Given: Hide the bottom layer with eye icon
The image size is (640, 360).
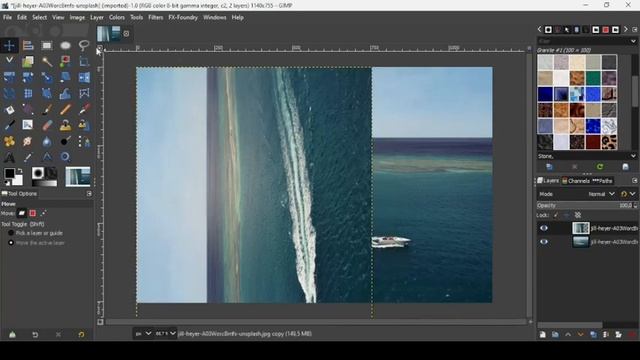Looking at the screenshot, I should click(x=544, y=242).
